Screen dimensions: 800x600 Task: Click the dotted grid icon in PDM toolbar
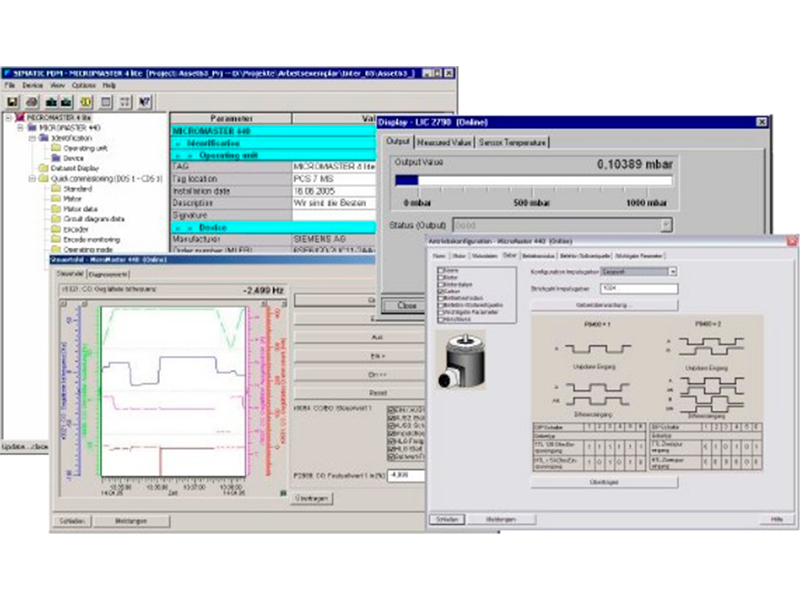pos(125,102)
